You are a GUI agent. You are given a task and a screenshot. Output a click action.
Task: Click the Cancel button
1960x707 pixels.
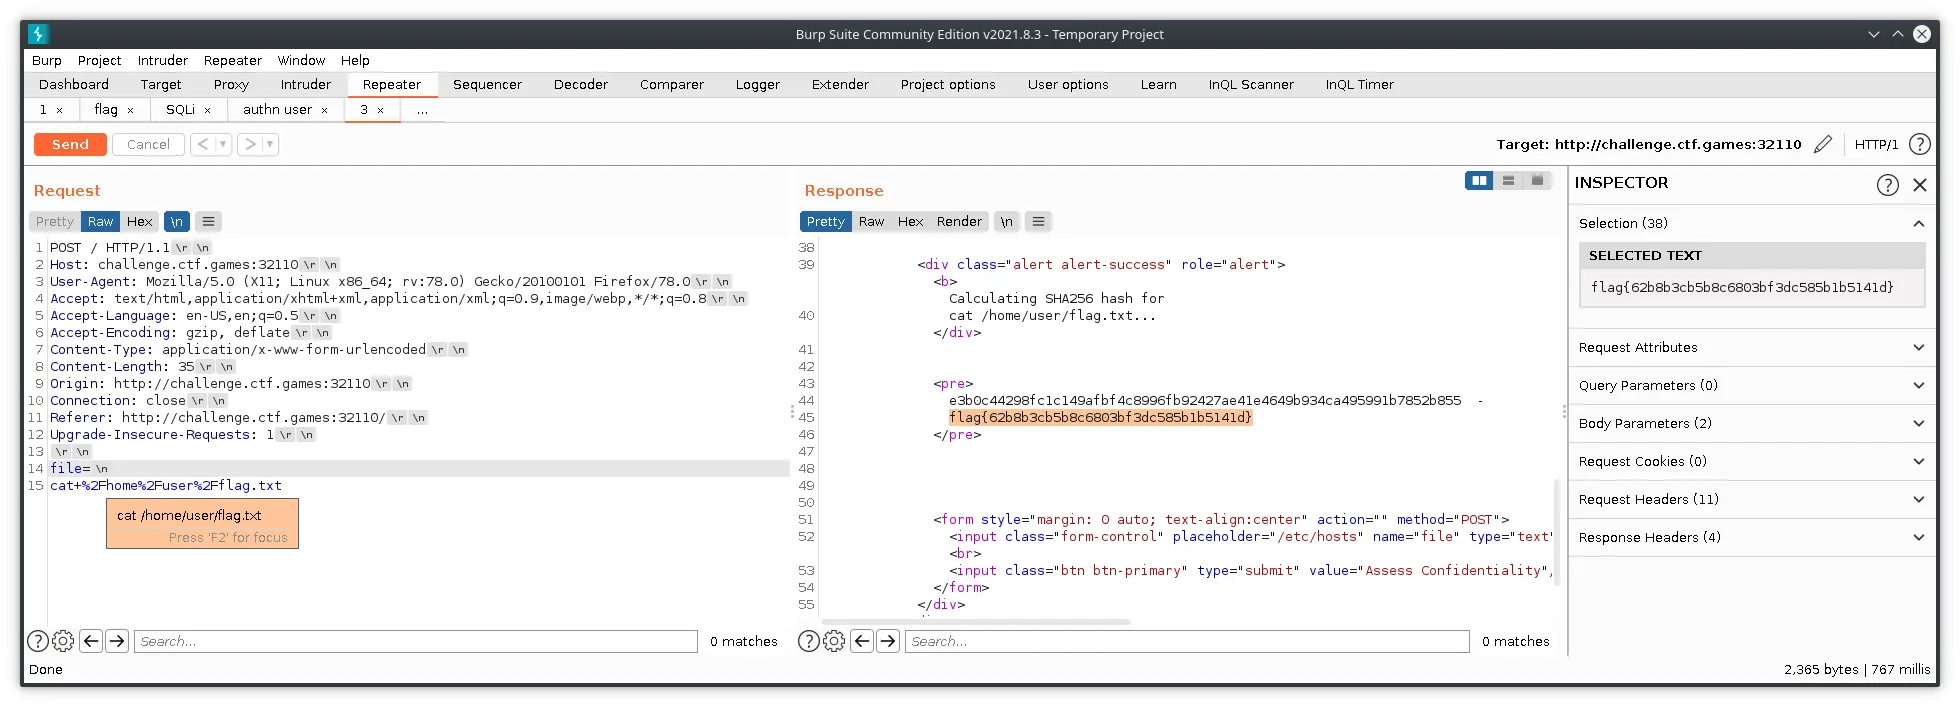[x=148, y=144]
